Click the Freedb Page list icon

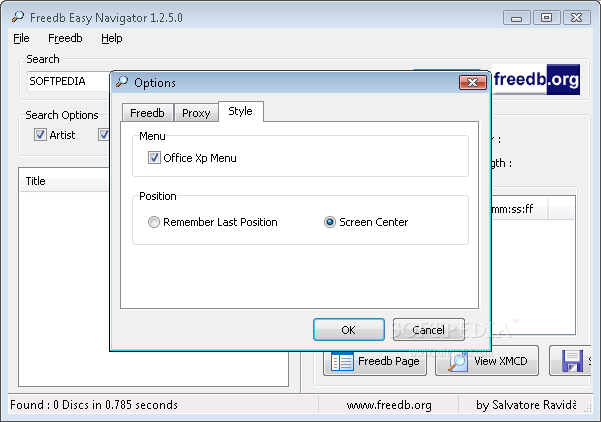[x=342, y=362]
